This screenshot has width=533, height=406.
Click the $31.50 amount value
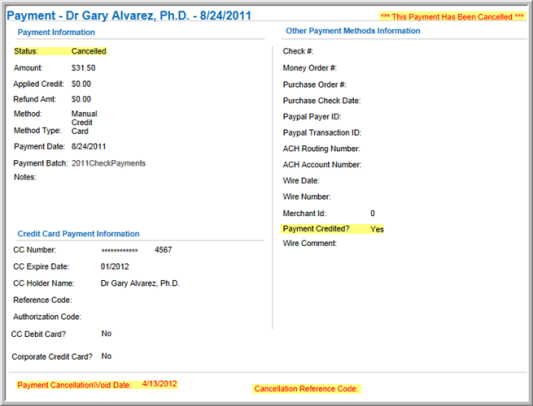83,68
